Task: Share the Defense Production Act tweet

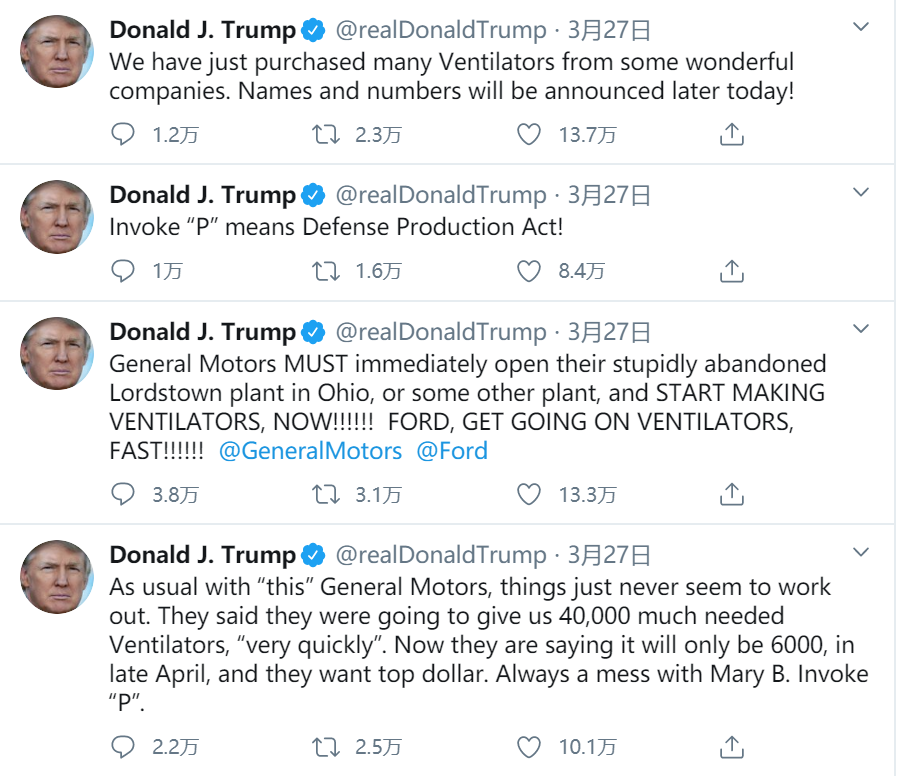Action: (x=732, y=271)
